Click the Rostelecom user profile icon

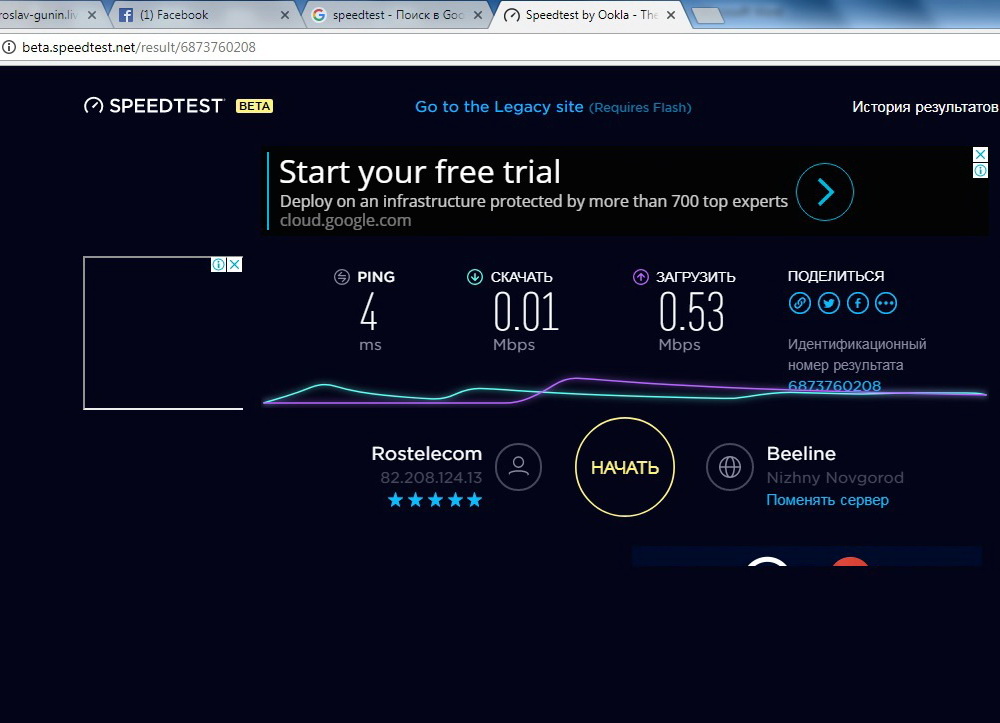[x=518, y=467]
